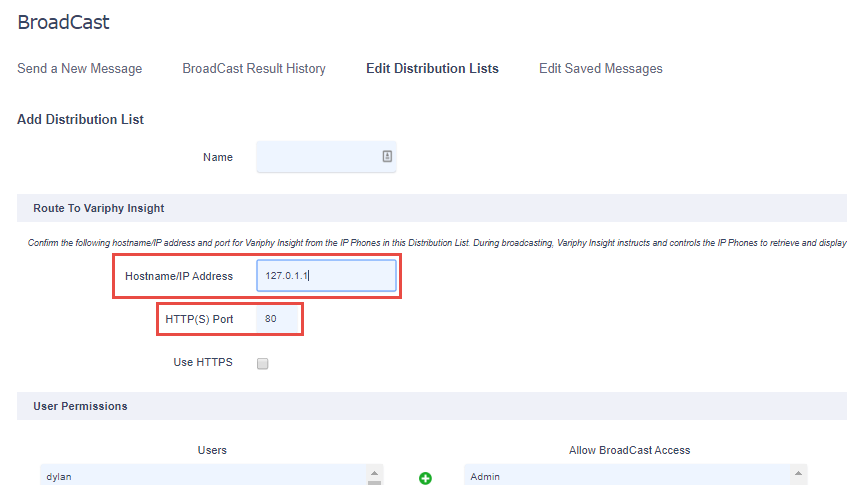Go to the Edit Saved Messages tab
This screenshot has width=847, height=485.
tap(601, 69)
